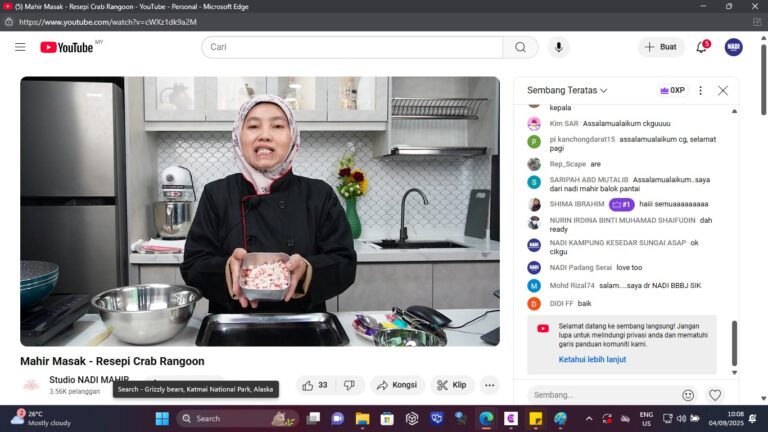Dislike the video with thumbs-down button
The image size is (768, 432).
349,385
